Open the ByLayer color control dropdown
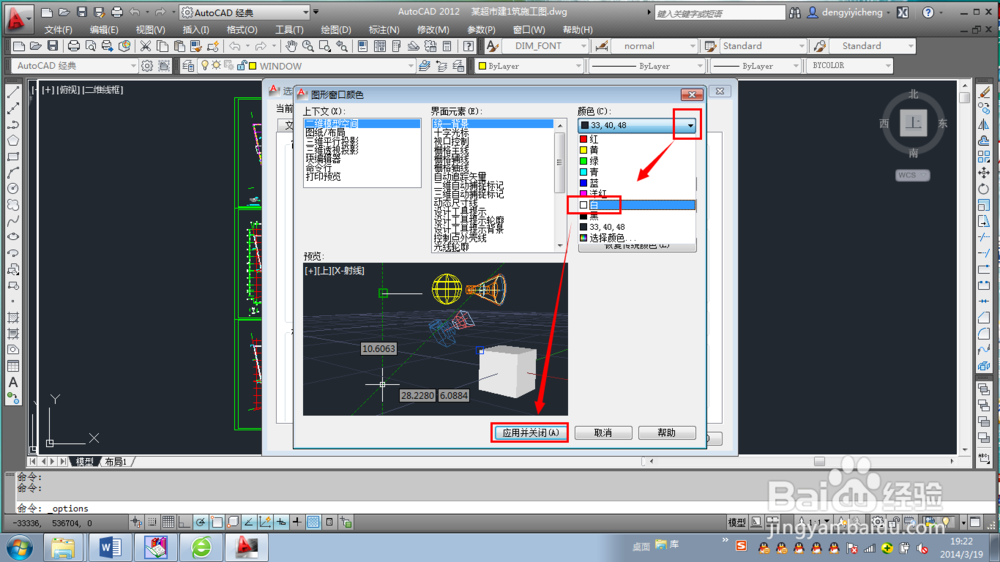 click(x=578, y=66)
